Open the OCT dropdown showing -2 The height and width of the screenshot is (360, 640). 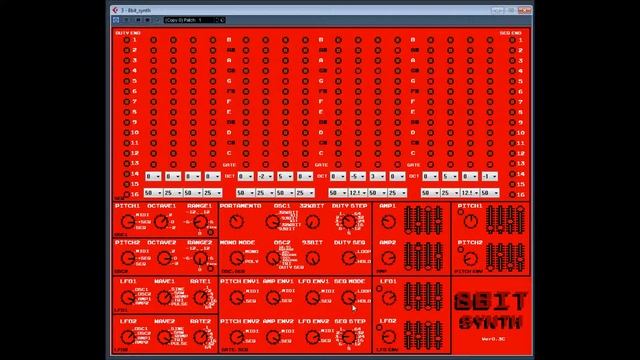pos(265,176)
